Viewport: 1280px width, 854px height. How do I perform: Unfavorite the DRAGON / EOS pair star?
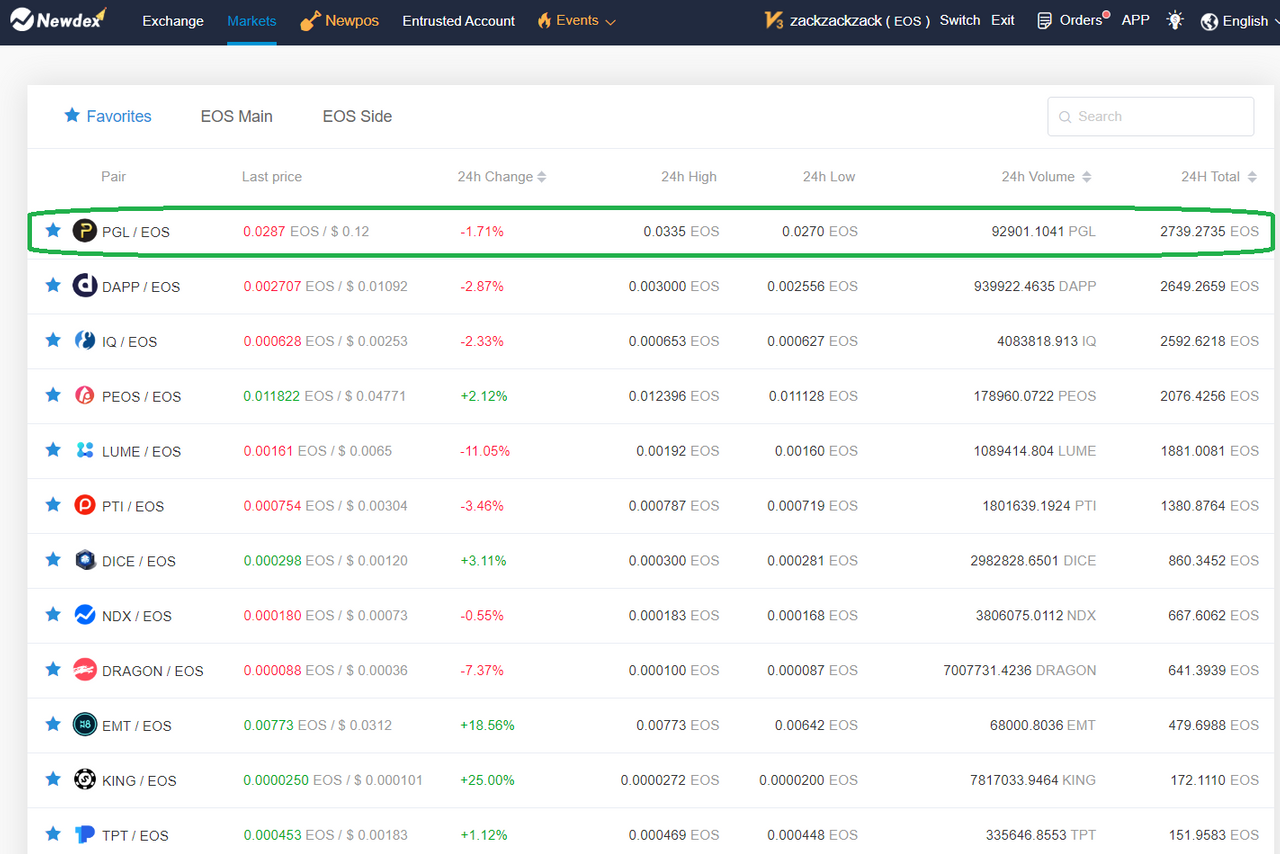tap(53, 669)
